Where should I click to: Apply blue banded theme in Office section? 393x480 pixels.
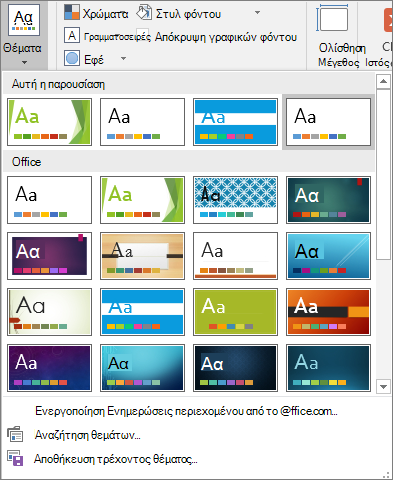pos(142,312)
